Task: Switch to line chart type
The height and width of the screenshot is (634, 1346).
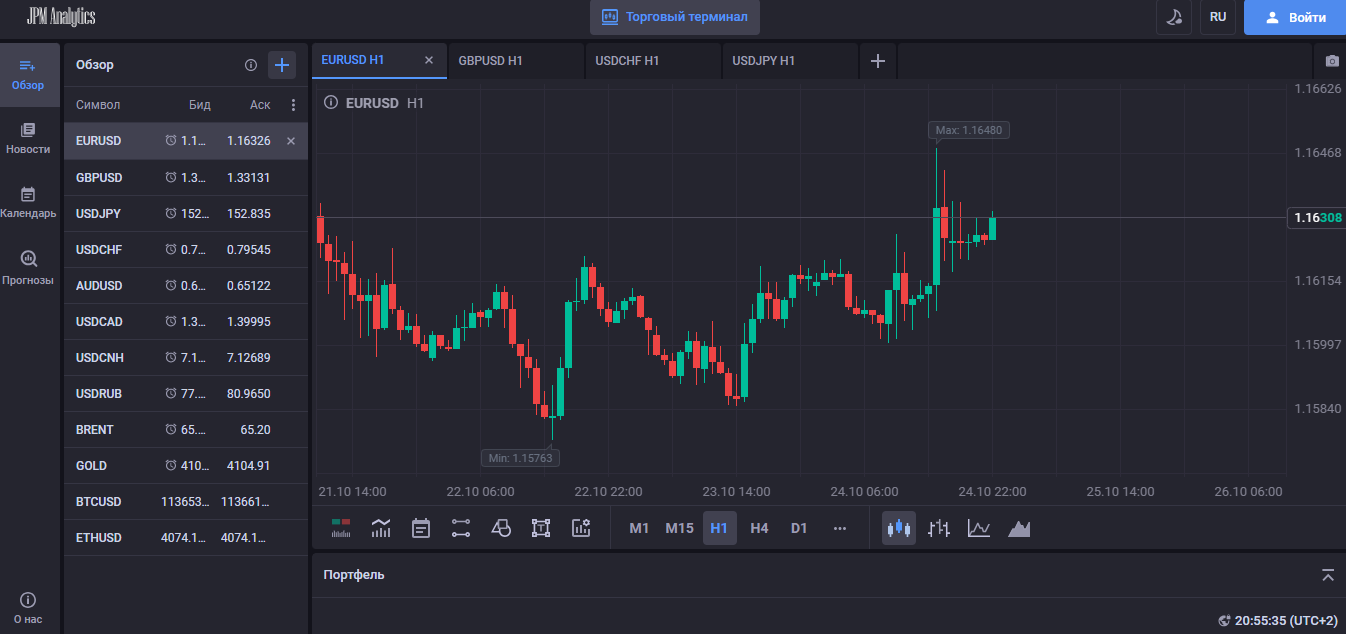Action: [978, 528]
